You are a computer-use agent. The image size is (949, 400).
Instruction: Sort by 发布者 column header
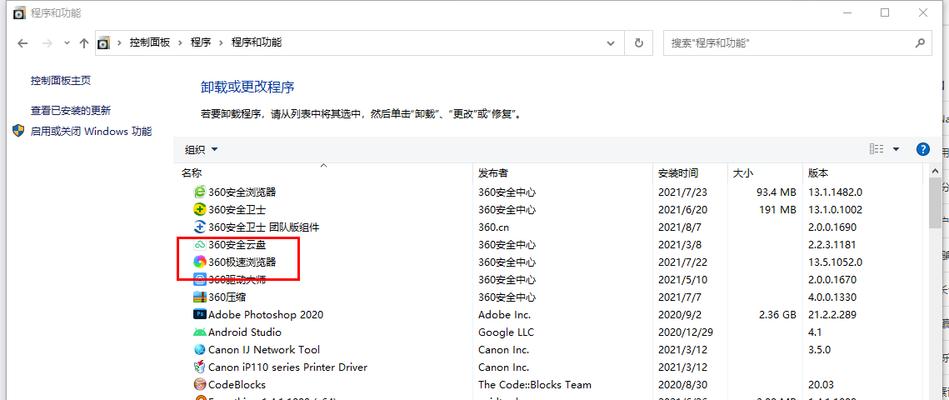(x=493, y=173)
